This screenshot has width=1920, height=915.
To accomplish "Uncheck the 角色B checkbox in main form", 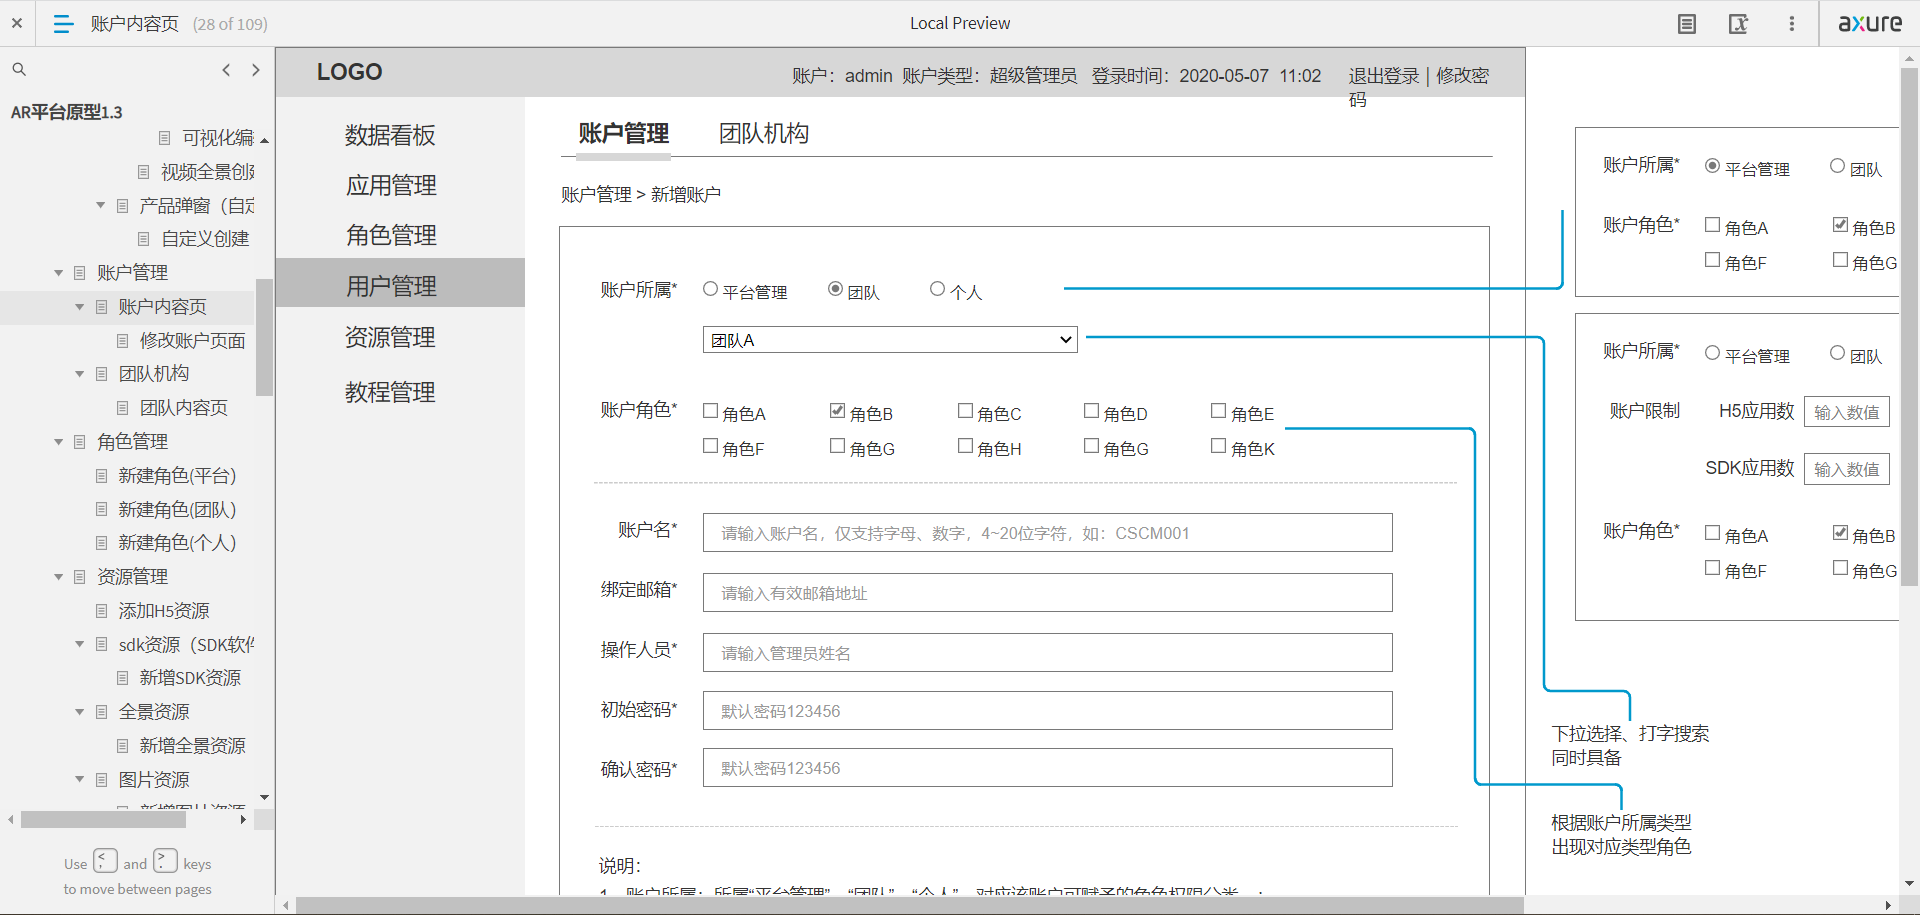I will (837, 411).
